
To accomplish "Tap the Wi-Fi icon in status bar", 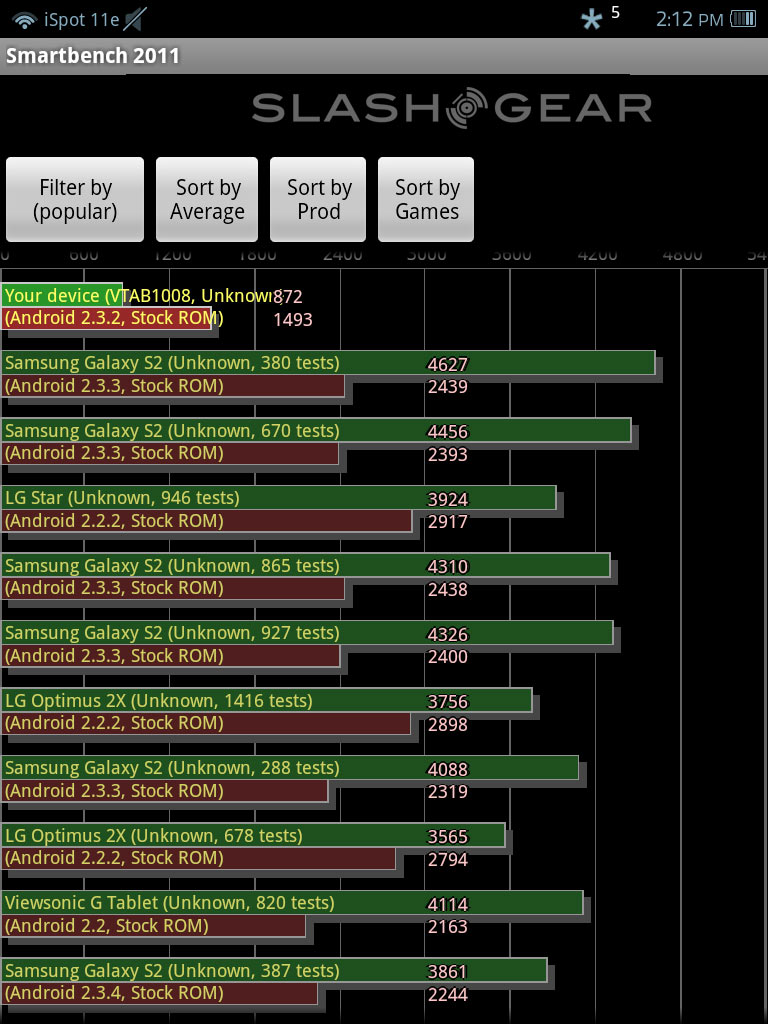I will tap(24, 19).
